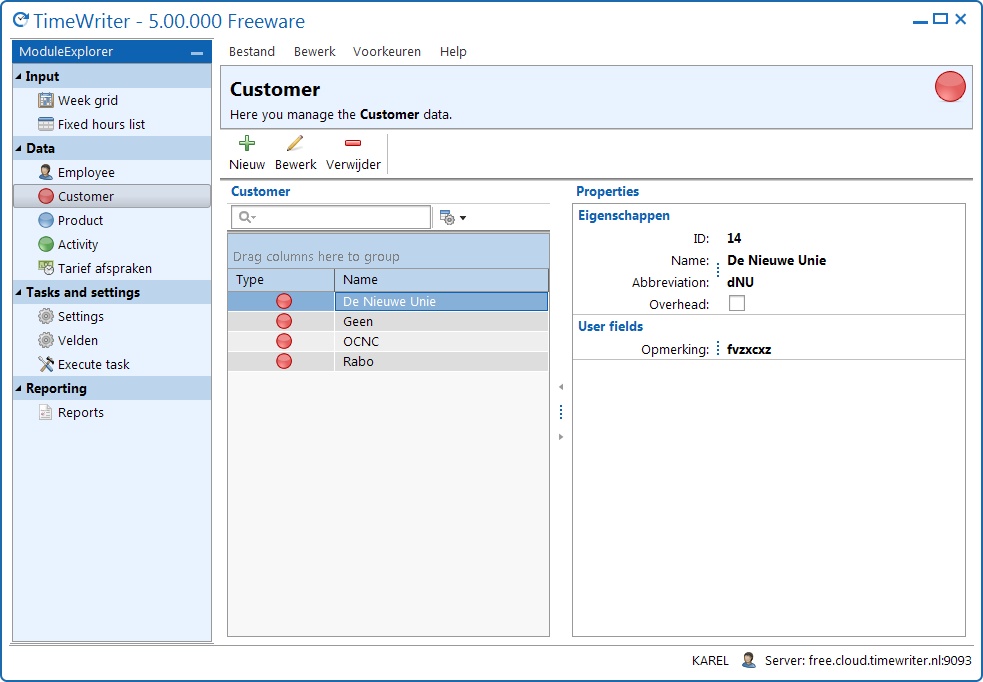Click the Bewerk pencil icon in toolbar
The width and height of the screenshot is (983, 682).
coord(295,144)
